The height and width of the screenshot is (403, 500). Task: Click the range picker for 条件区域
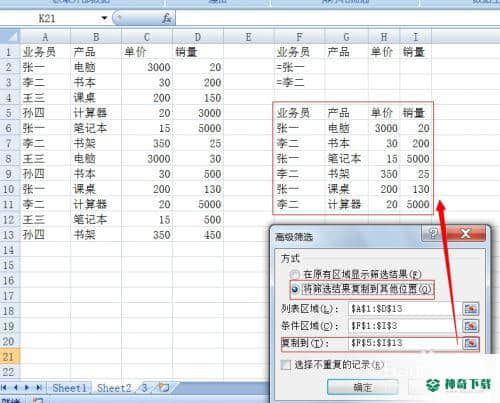471,326
